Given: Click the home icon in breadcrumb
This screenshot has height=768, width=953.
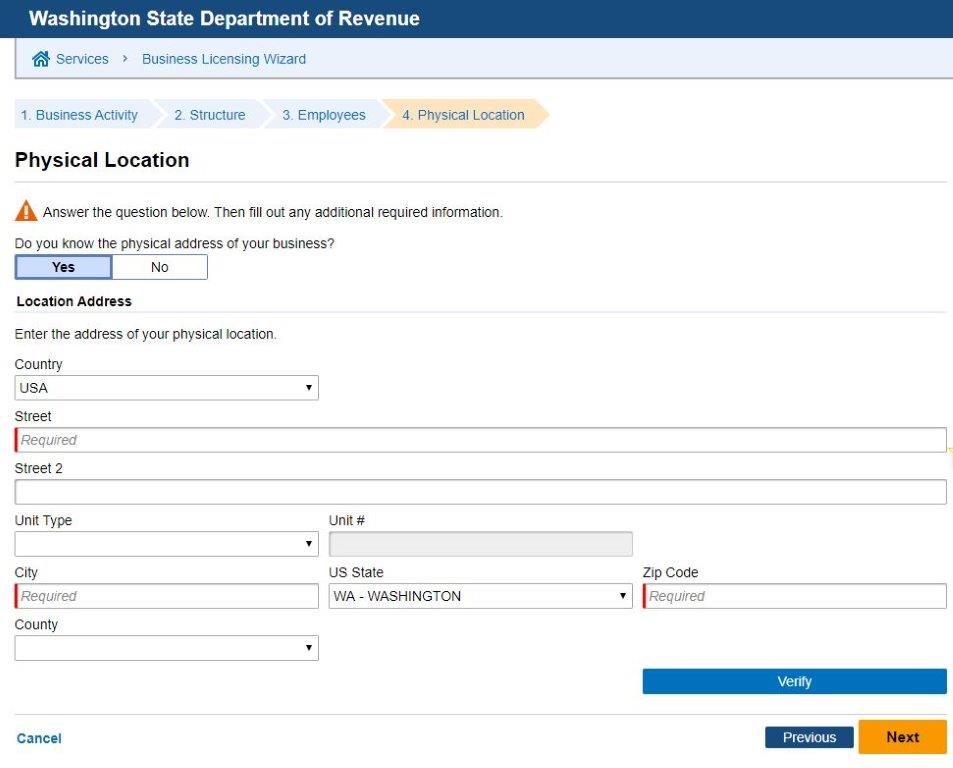Looking at the screenshot, I should point(41,59).
